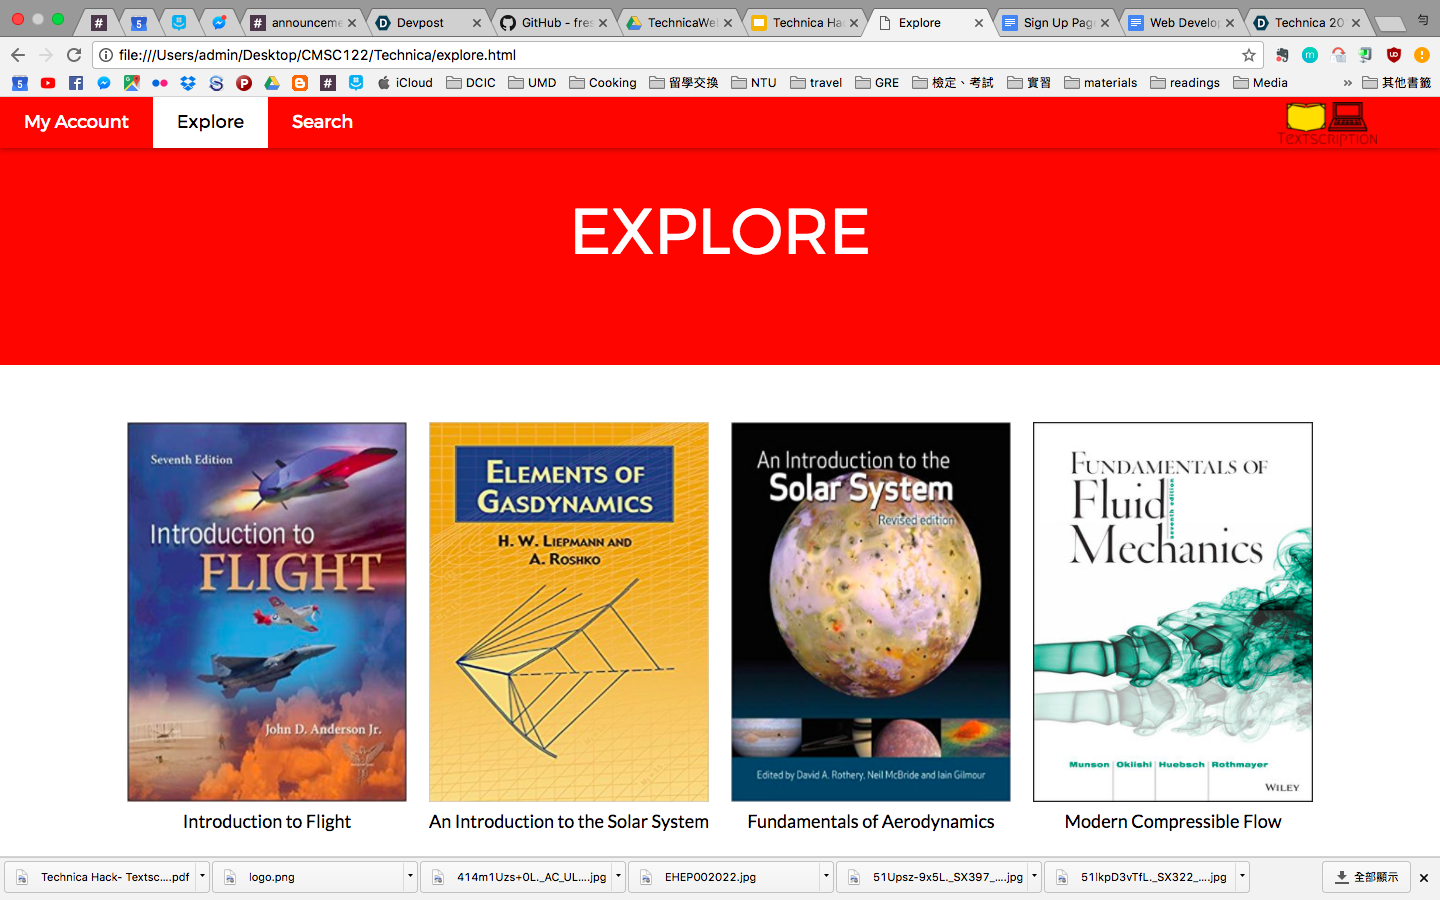Open the Search navigation tab

pos(322,122)
